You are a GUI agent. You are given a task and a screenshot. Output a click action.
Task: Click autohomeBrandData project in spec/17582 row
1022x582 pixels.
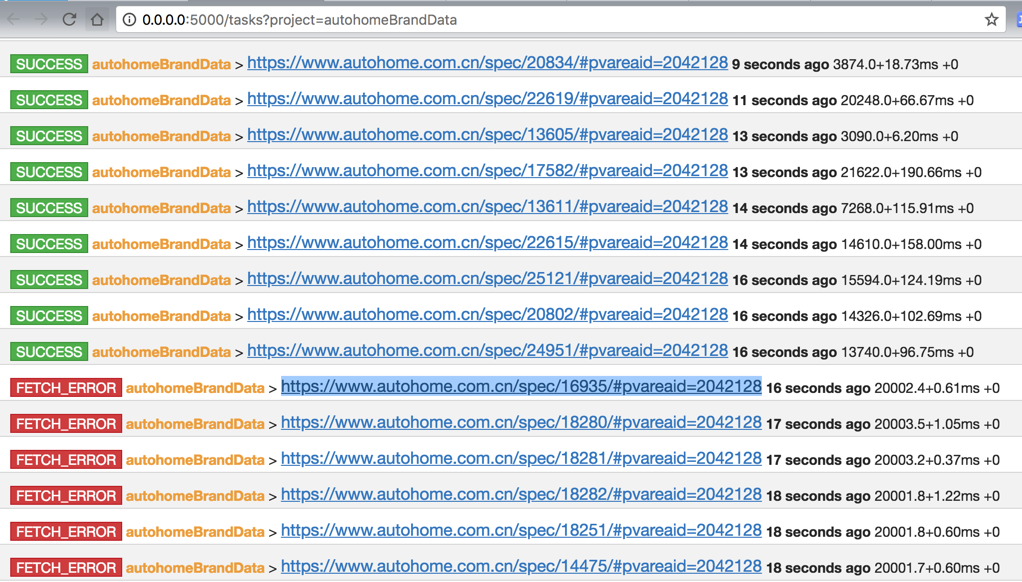pyautogui.click(x=161, y=171)
